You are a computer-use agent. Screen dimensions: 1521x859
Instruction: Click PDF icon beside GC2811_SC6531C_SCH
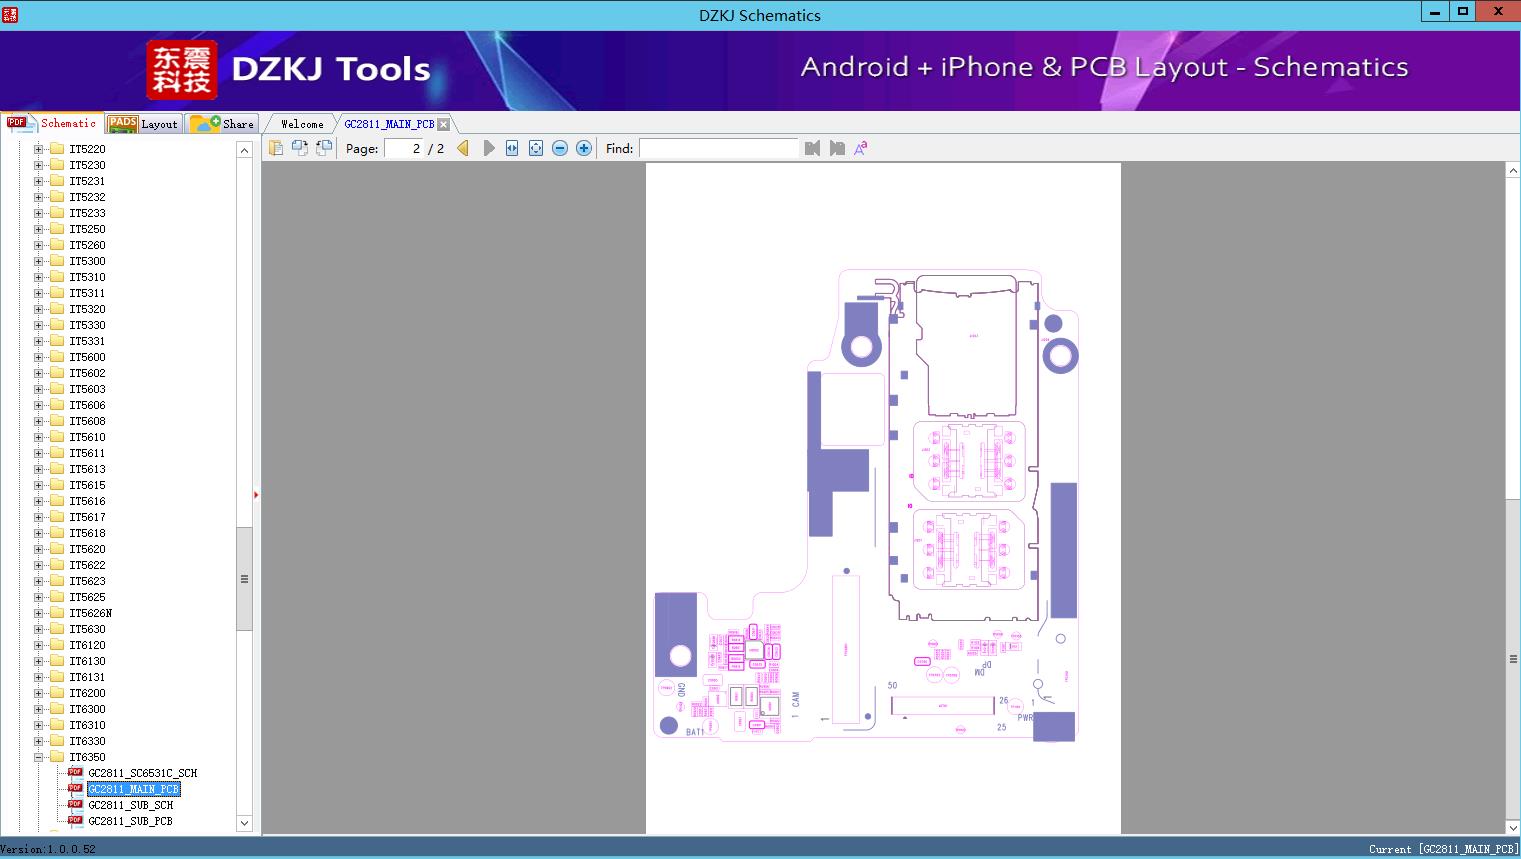[x=75, y=772]
